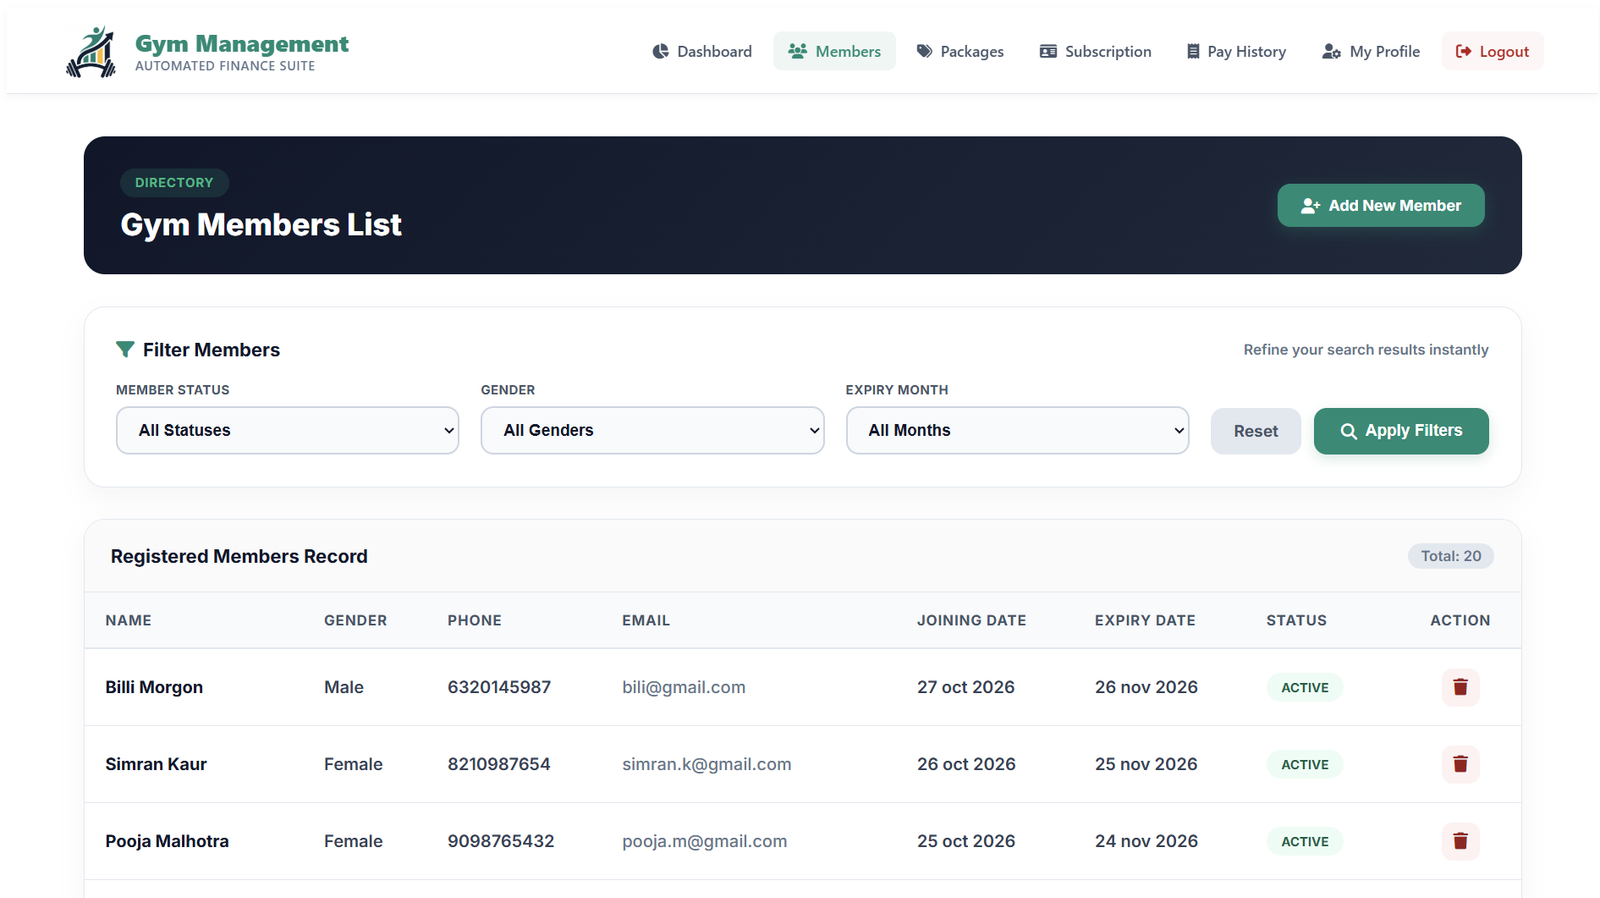Select the name Billi Morgon

click(x=154, y=687)
